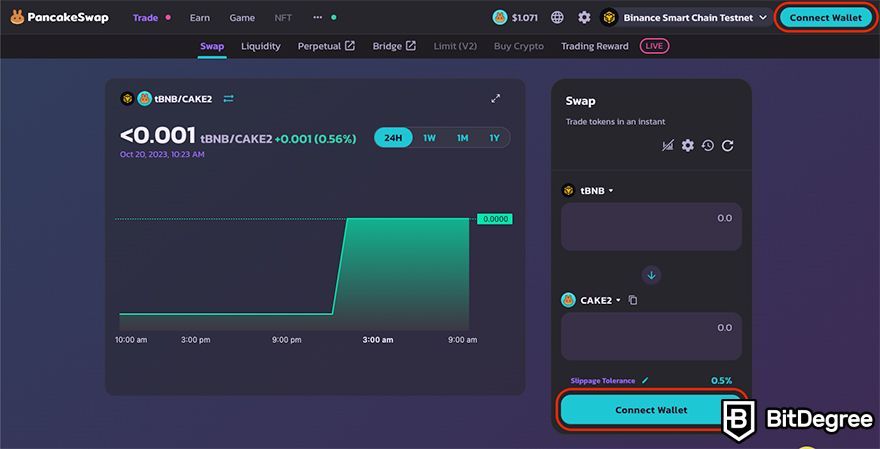Open the Trade menu
Screen dimensions: 880x449
145,17
